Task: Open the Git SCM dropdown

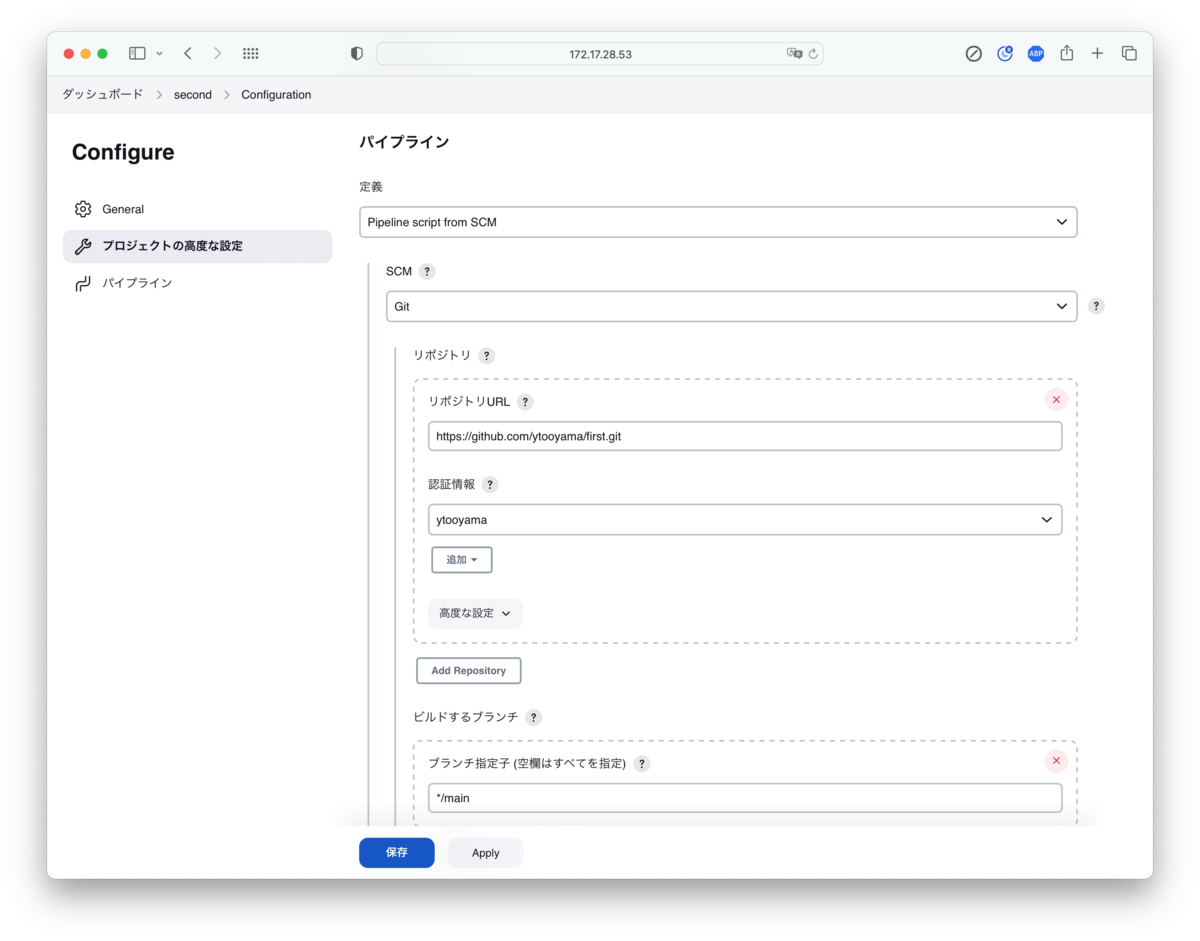Action: (731, 307)
